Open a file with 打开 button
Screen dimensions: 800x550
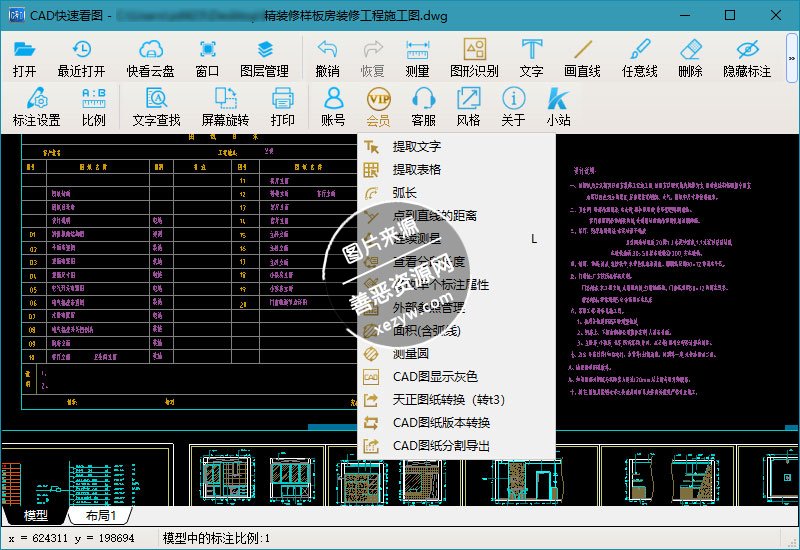pos(24,59)
